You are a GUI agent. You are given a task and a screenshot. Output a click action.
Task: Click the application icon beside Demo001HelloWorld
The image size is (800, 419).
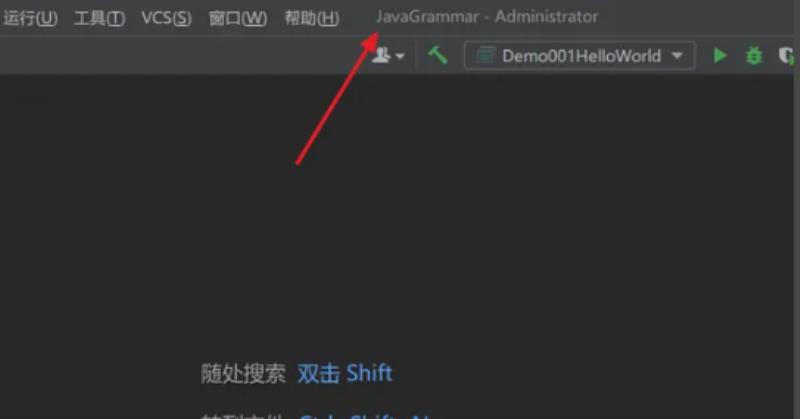pyautogui.click(x=485, y=56)
